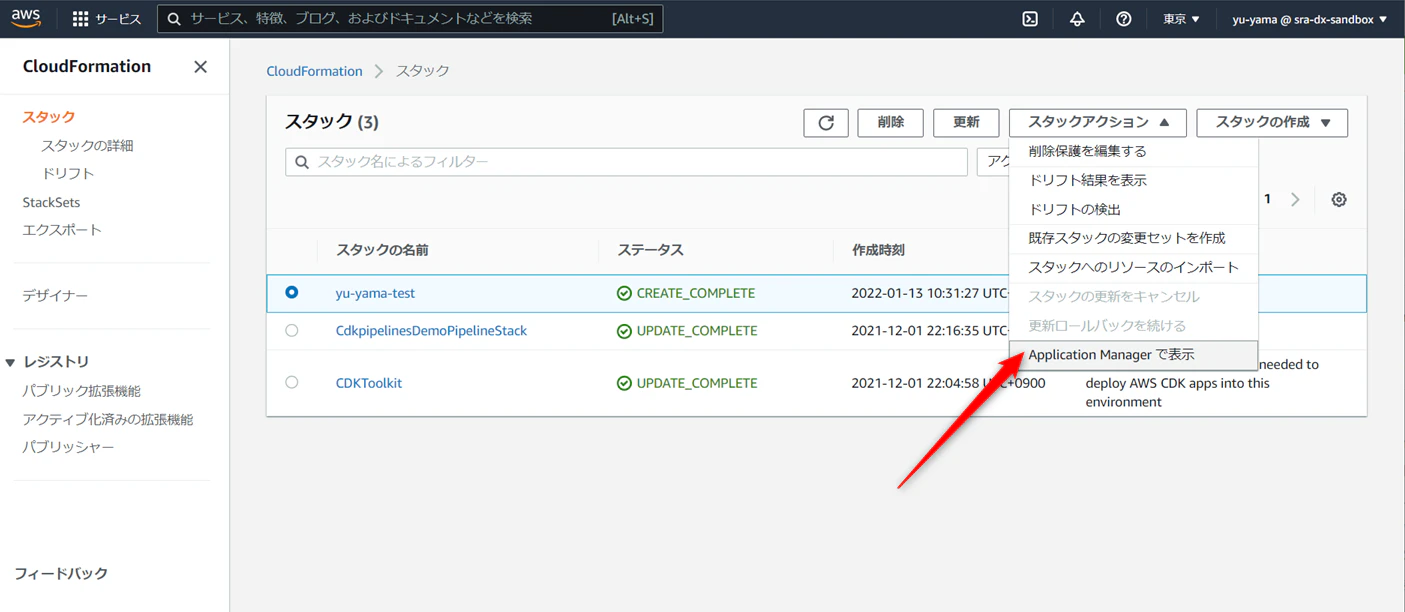Click the stack name filter field
Viewport: 1405px width, 612px height.
pyautogui.click(x=627, y=162)
